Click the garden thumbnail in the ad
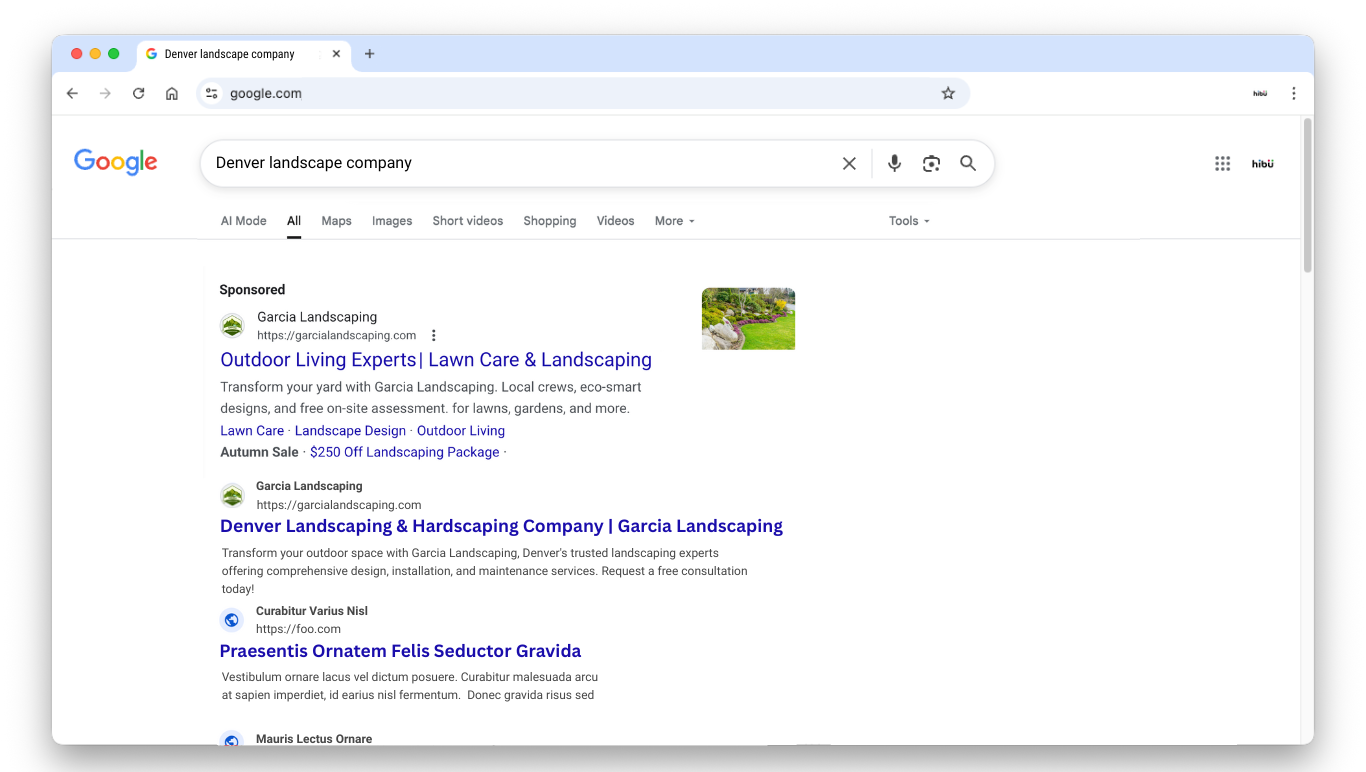This screenshot has height=772, width=1366. pos(748,319)
